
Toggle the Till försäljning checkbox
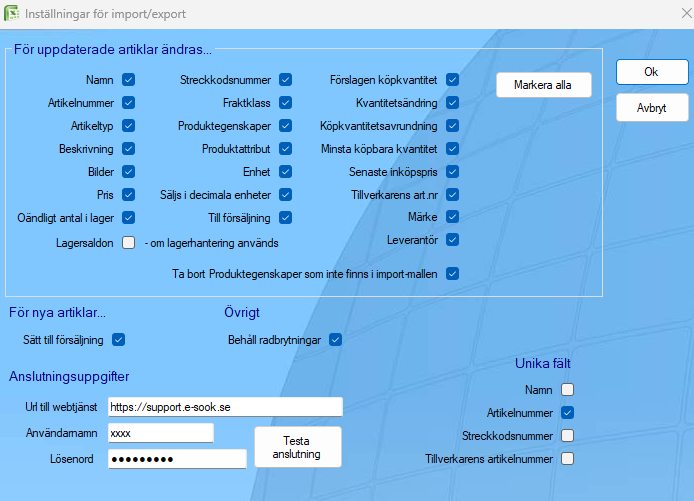[x=285, y=218]
